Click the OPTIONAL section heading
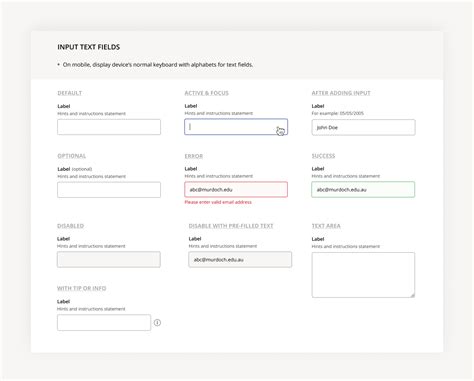The width and height of the screenshot is (474, 381). [x=72, y=156]
